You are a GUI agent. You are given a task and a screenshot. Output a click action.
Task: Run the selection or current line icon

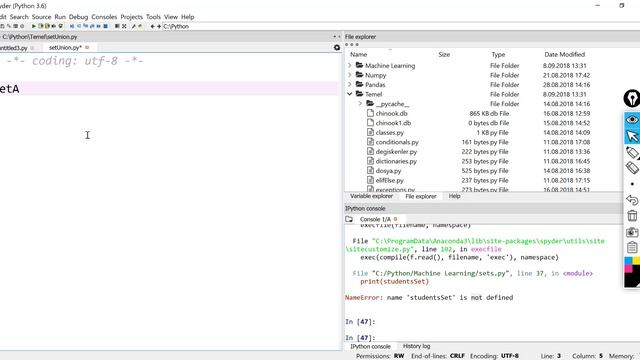tap(54, 26)
